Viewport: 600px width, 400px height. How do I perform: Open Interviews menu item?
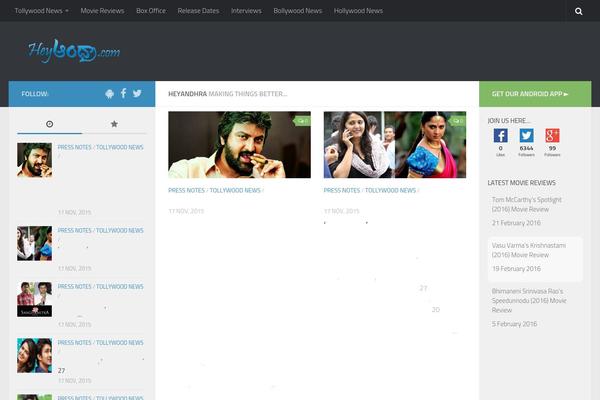[x=246, y=11]
